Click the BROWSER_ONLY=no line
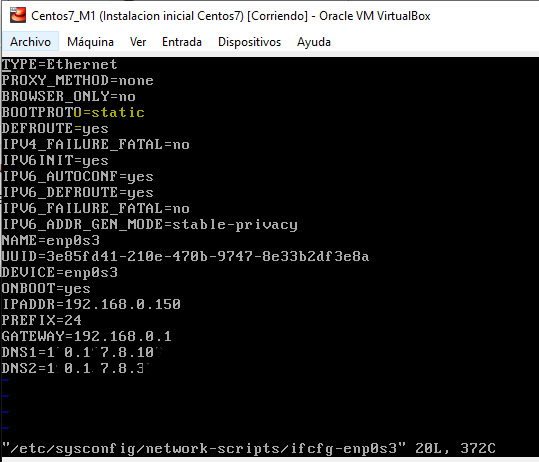This screenshot has height=462, width=539. [68, 96]
